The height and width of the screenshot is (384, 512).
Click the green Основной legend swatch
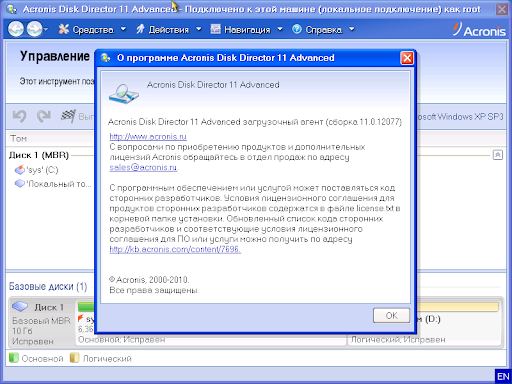(x=13, y=358)
